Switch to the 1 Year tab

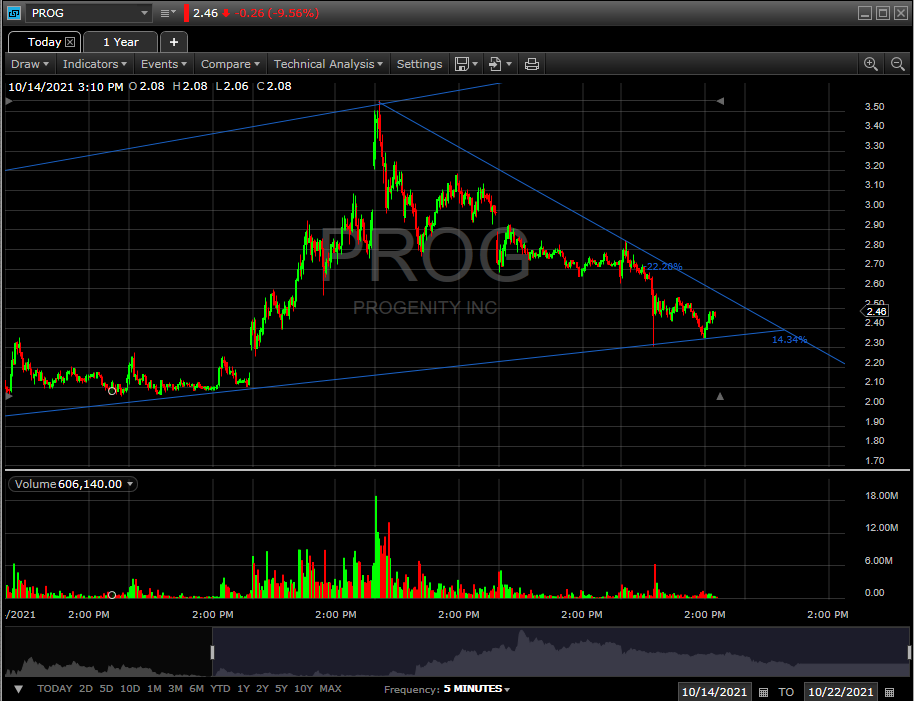coord(121,42)
